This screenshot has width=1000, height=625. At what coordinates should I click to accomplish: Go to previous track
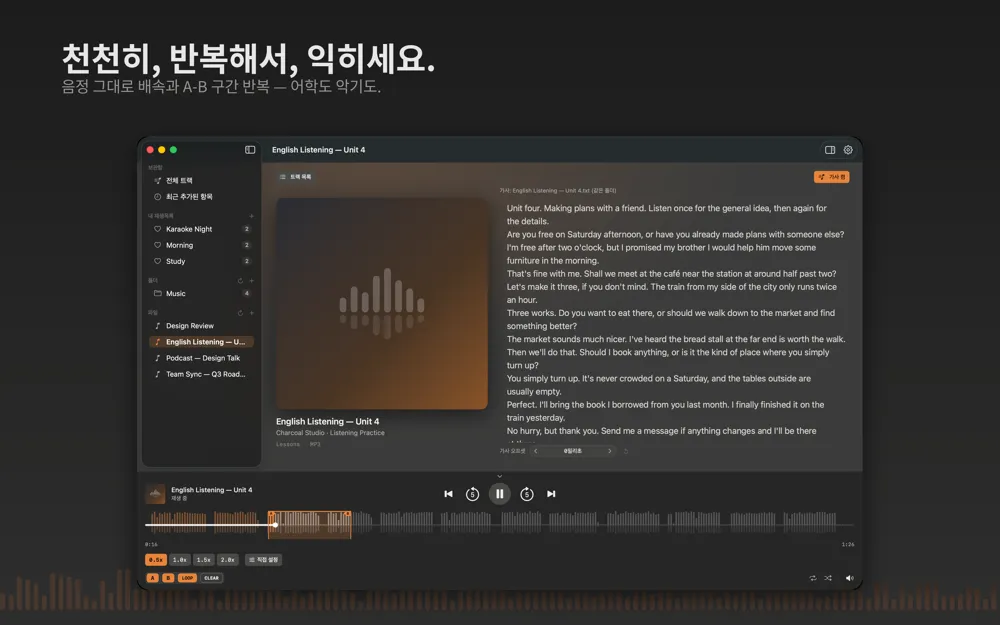pyautogui.click(x=448, y=494)
